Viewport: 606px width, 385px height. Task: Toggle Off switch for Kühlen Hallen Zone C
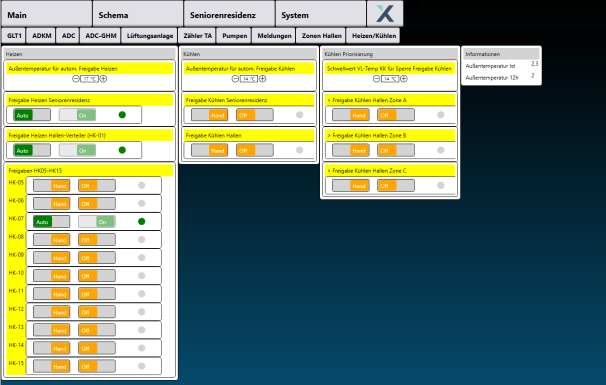[x=396, y=186]
